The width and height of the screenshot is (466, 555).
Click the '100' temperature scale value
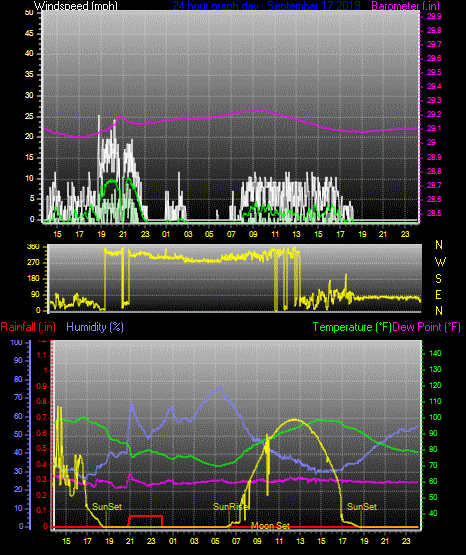click(x=435, y=417)
